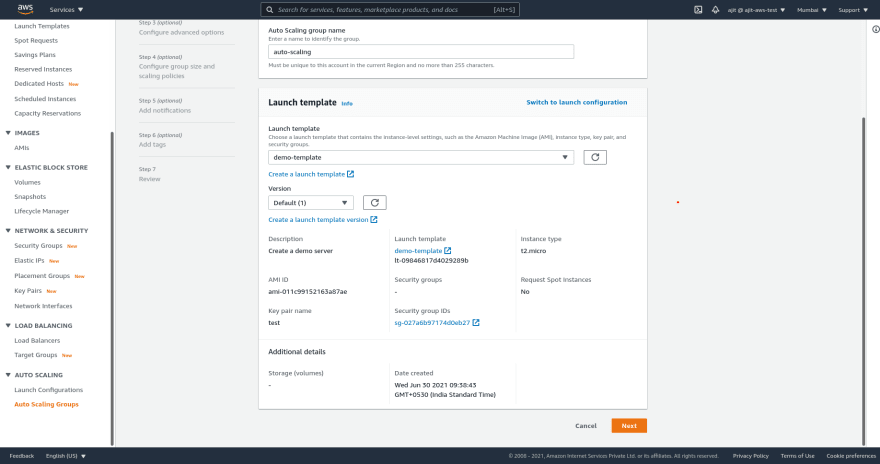Open Launch Configurations in sidebar

coord(48,389)
